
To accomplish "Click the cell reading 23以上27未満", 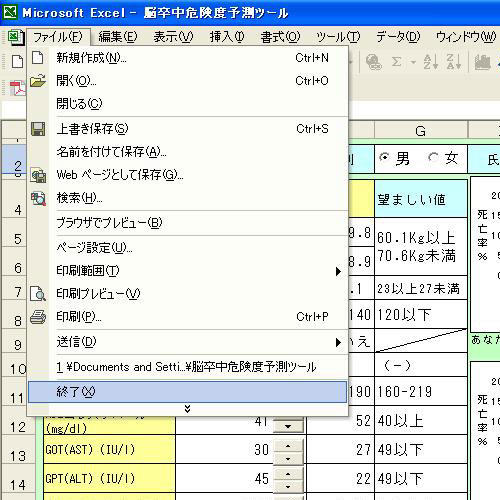I will pos(421,288).
